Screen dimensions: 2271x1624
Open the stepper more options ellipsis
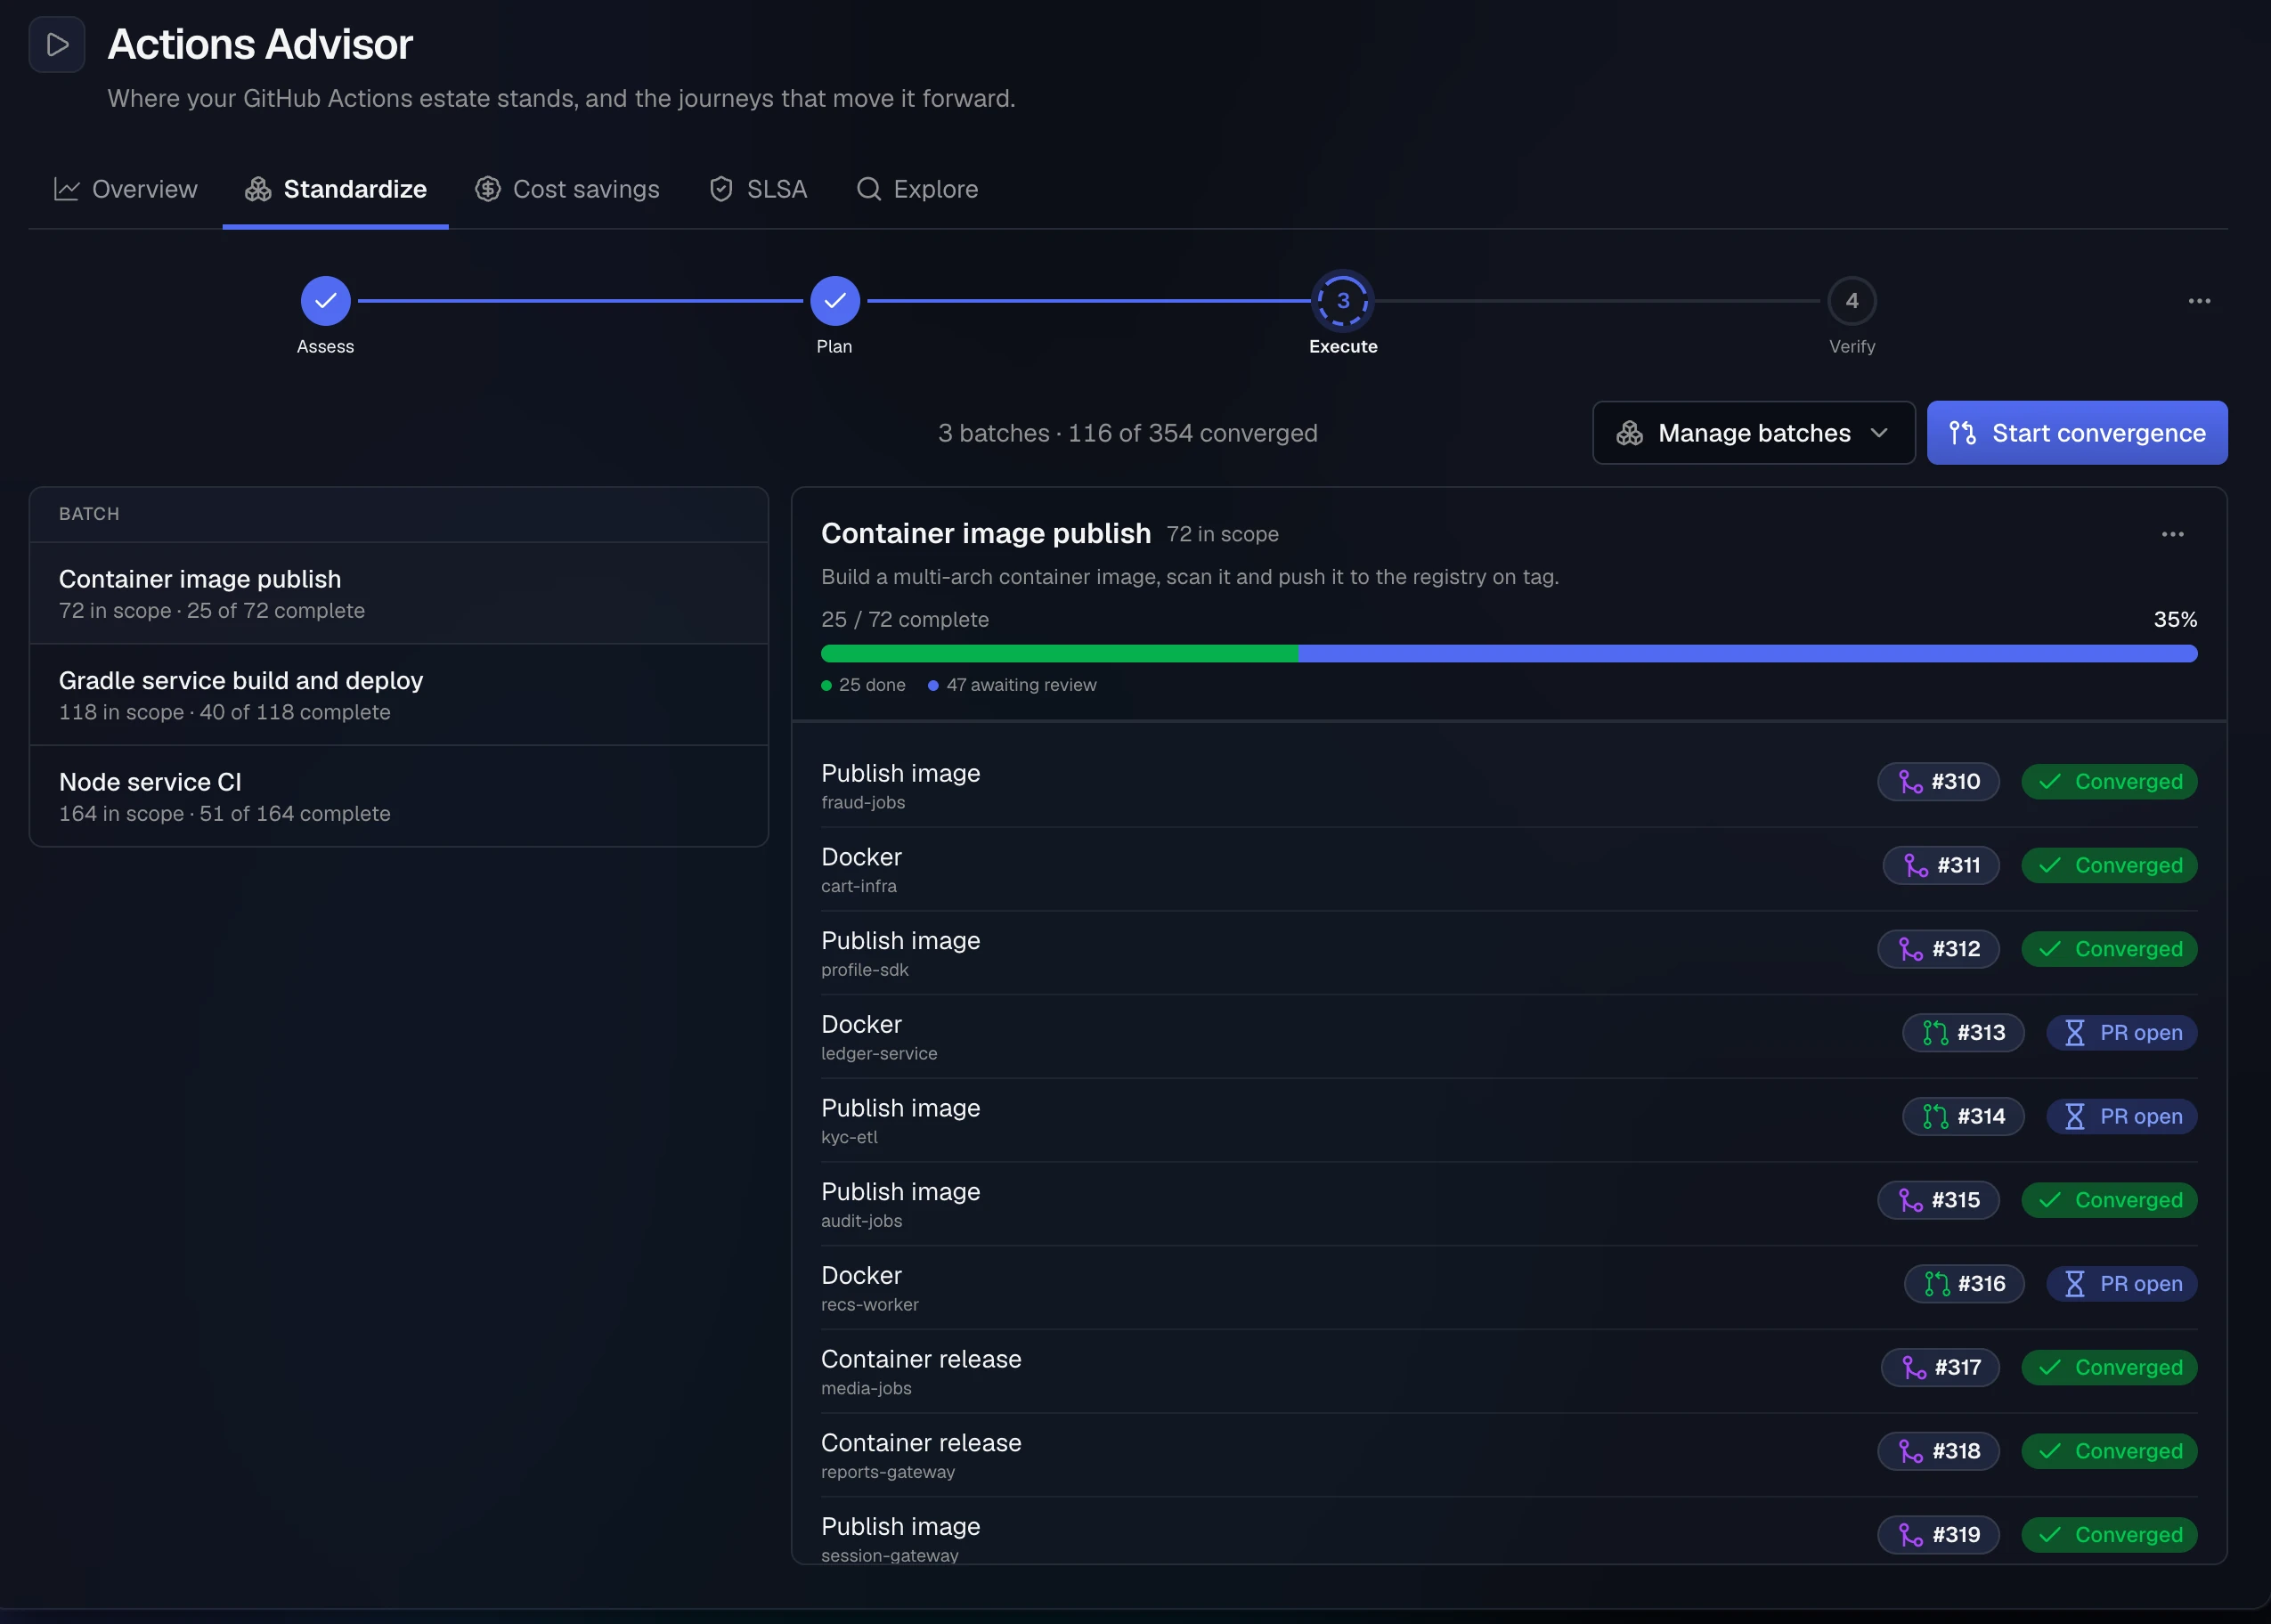2199,301
